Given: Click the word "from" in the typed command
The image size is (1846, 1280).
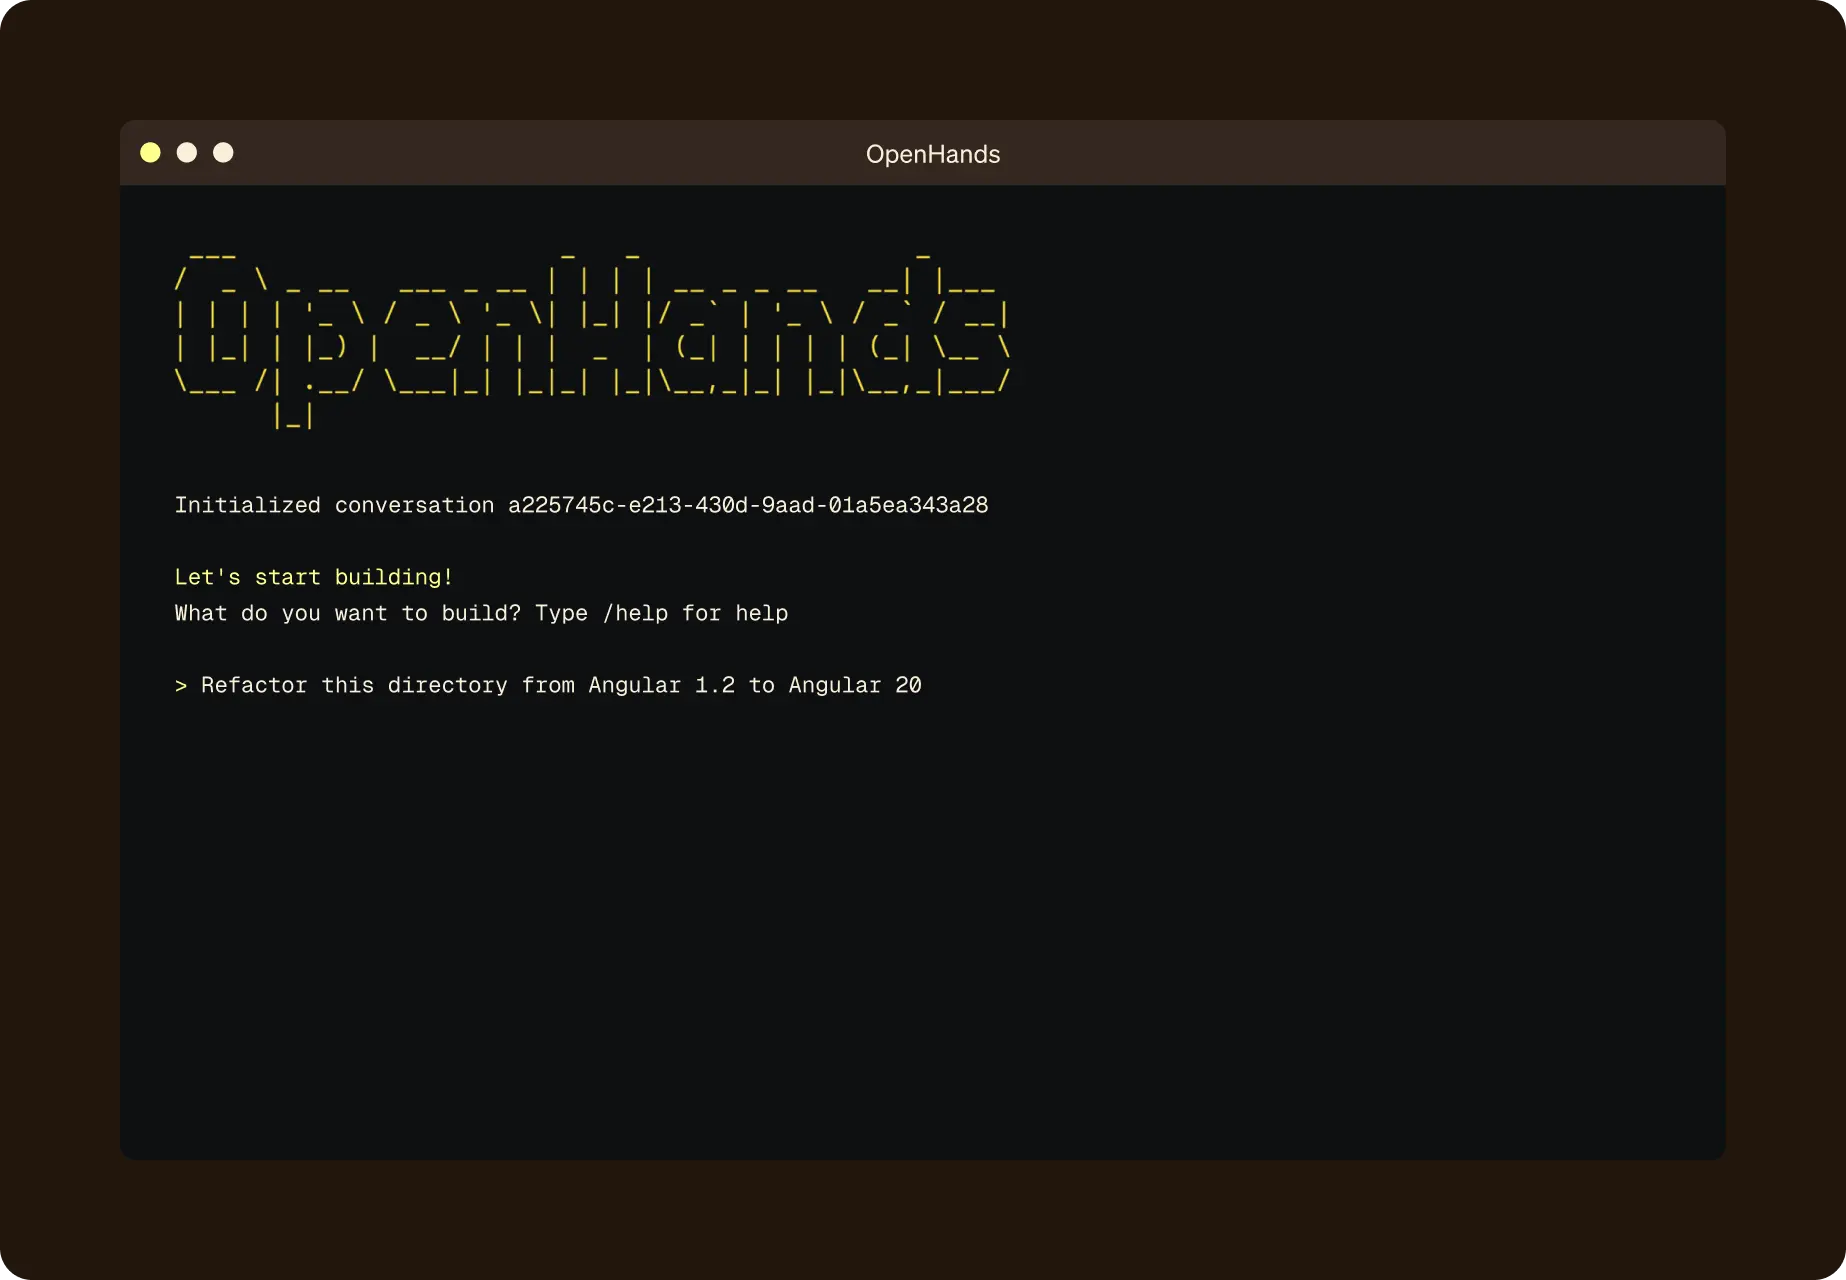Looking at the screenshot, I should coord(548,686).
